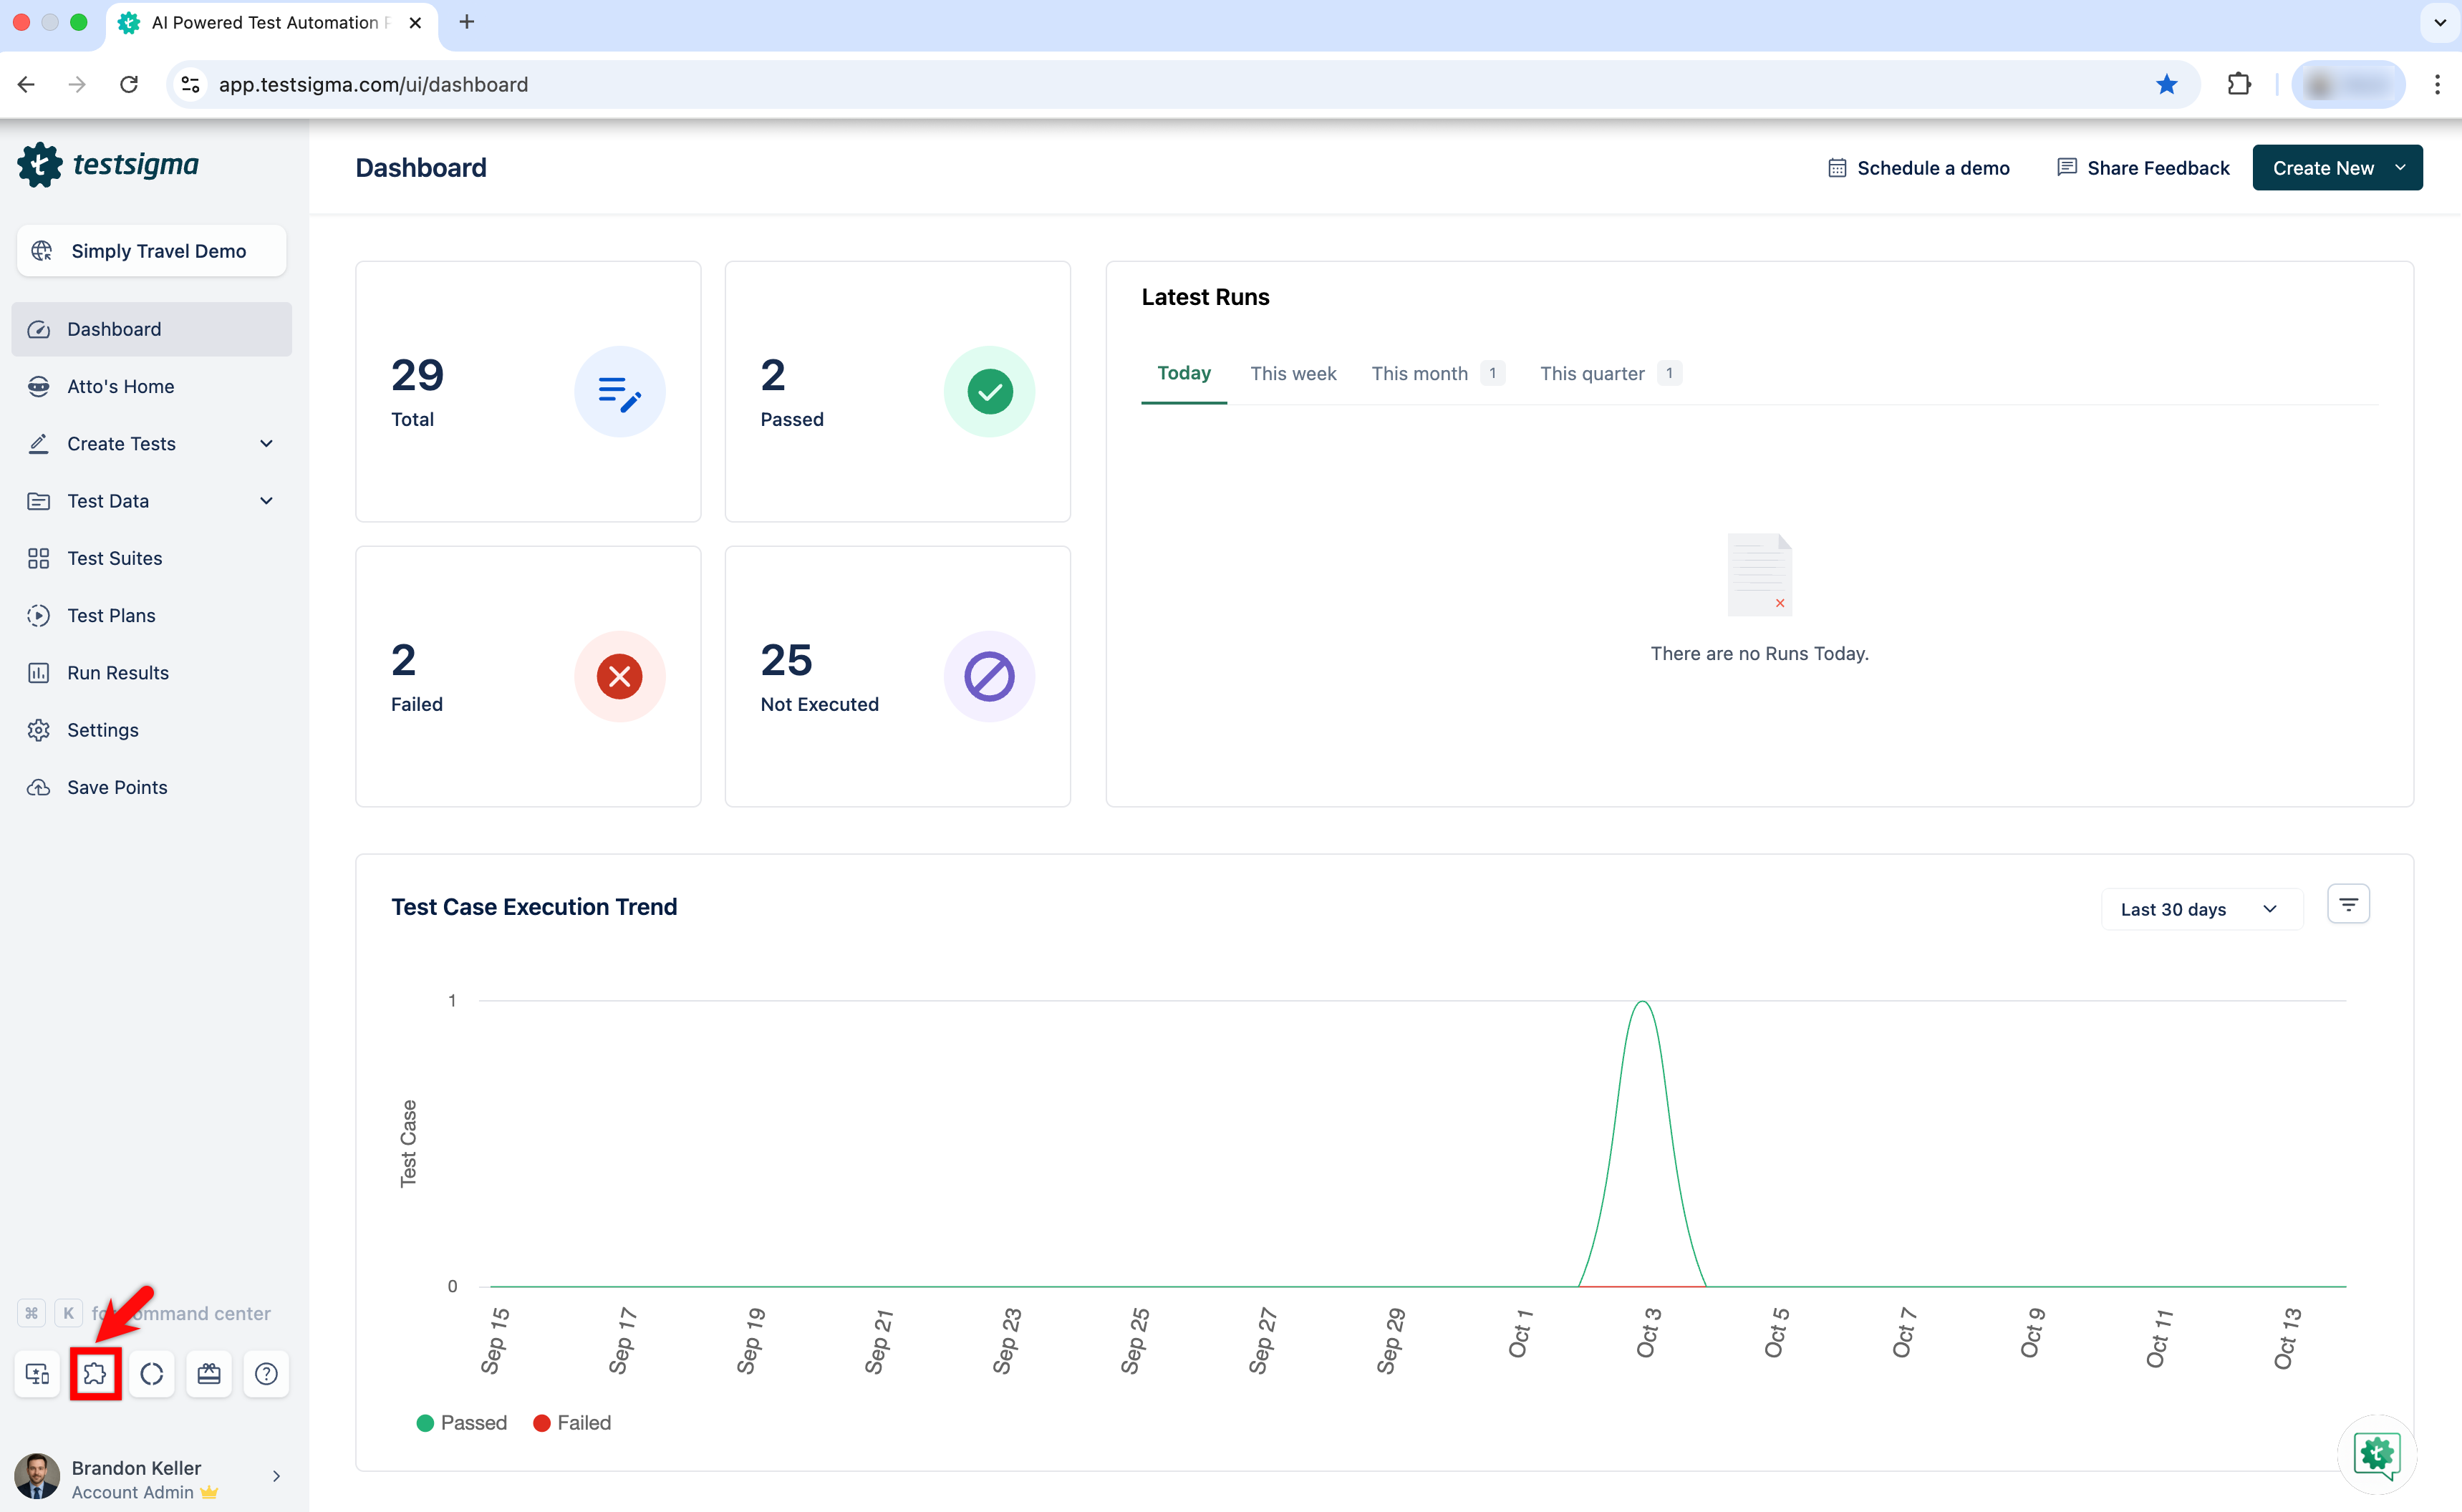The width and height of the screenshot is (2462, 1512).
Task: Open the help question mark icon
Action: point(266,1374)
